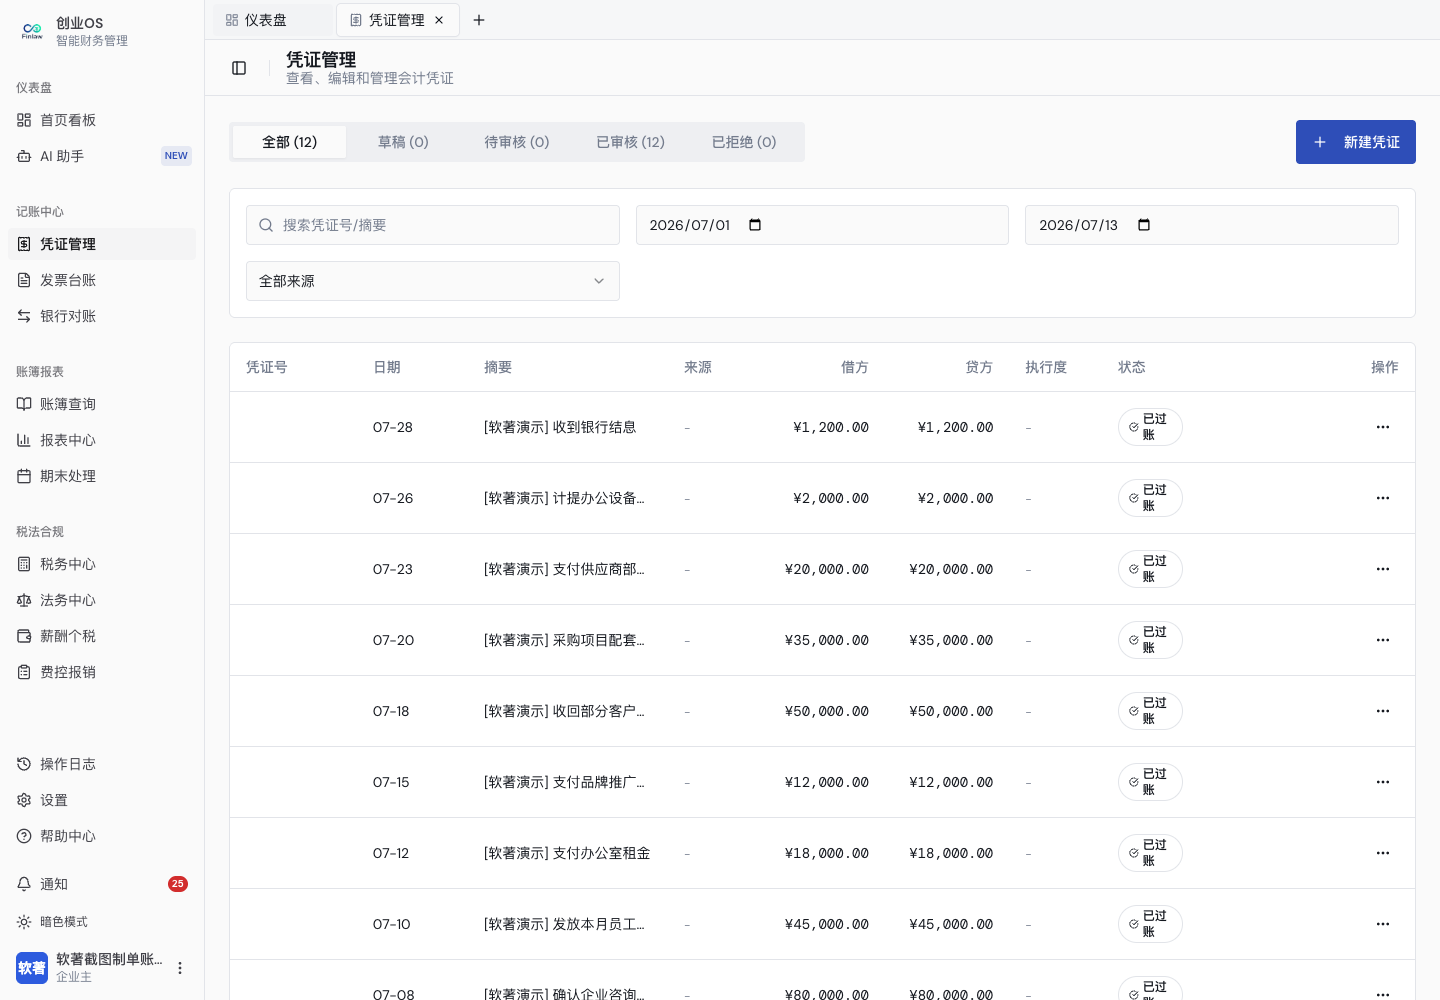This screenshot has height=1000, width=1440.
Task: Click summary [软著演示] 支付办公室租金
Action: pyautogui.click(x=567, y=853)
